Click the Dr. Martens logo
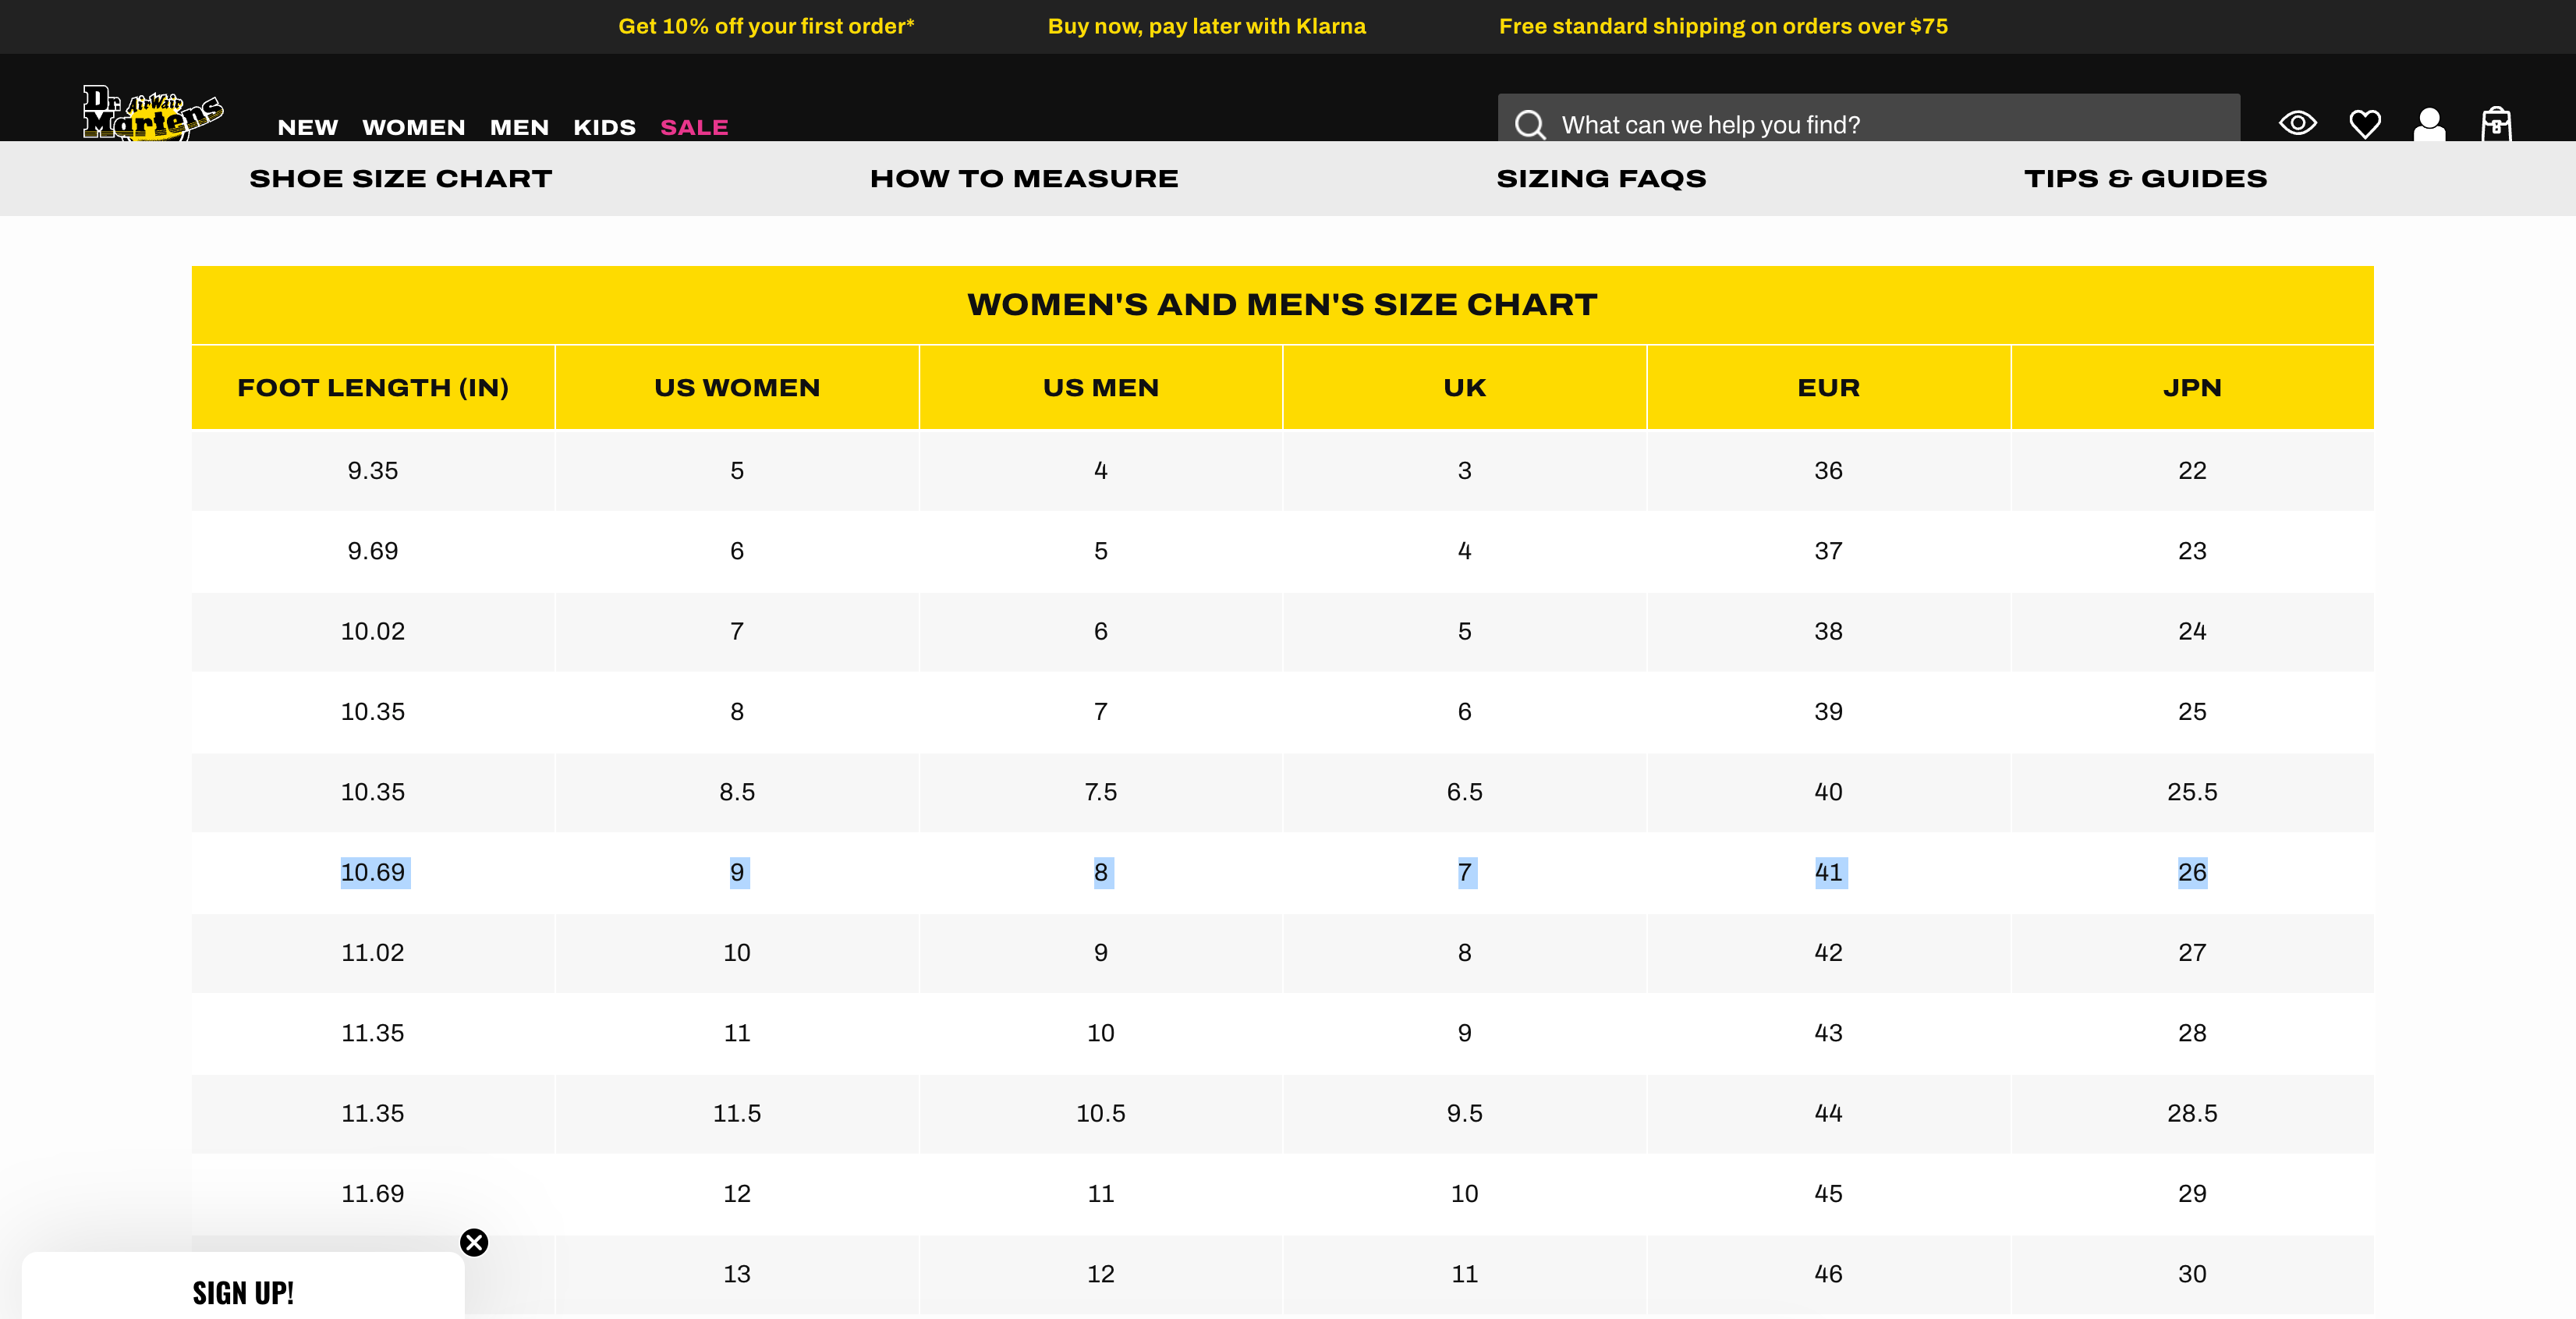Screen dimensions: 2576x1319 click(153, 113)
